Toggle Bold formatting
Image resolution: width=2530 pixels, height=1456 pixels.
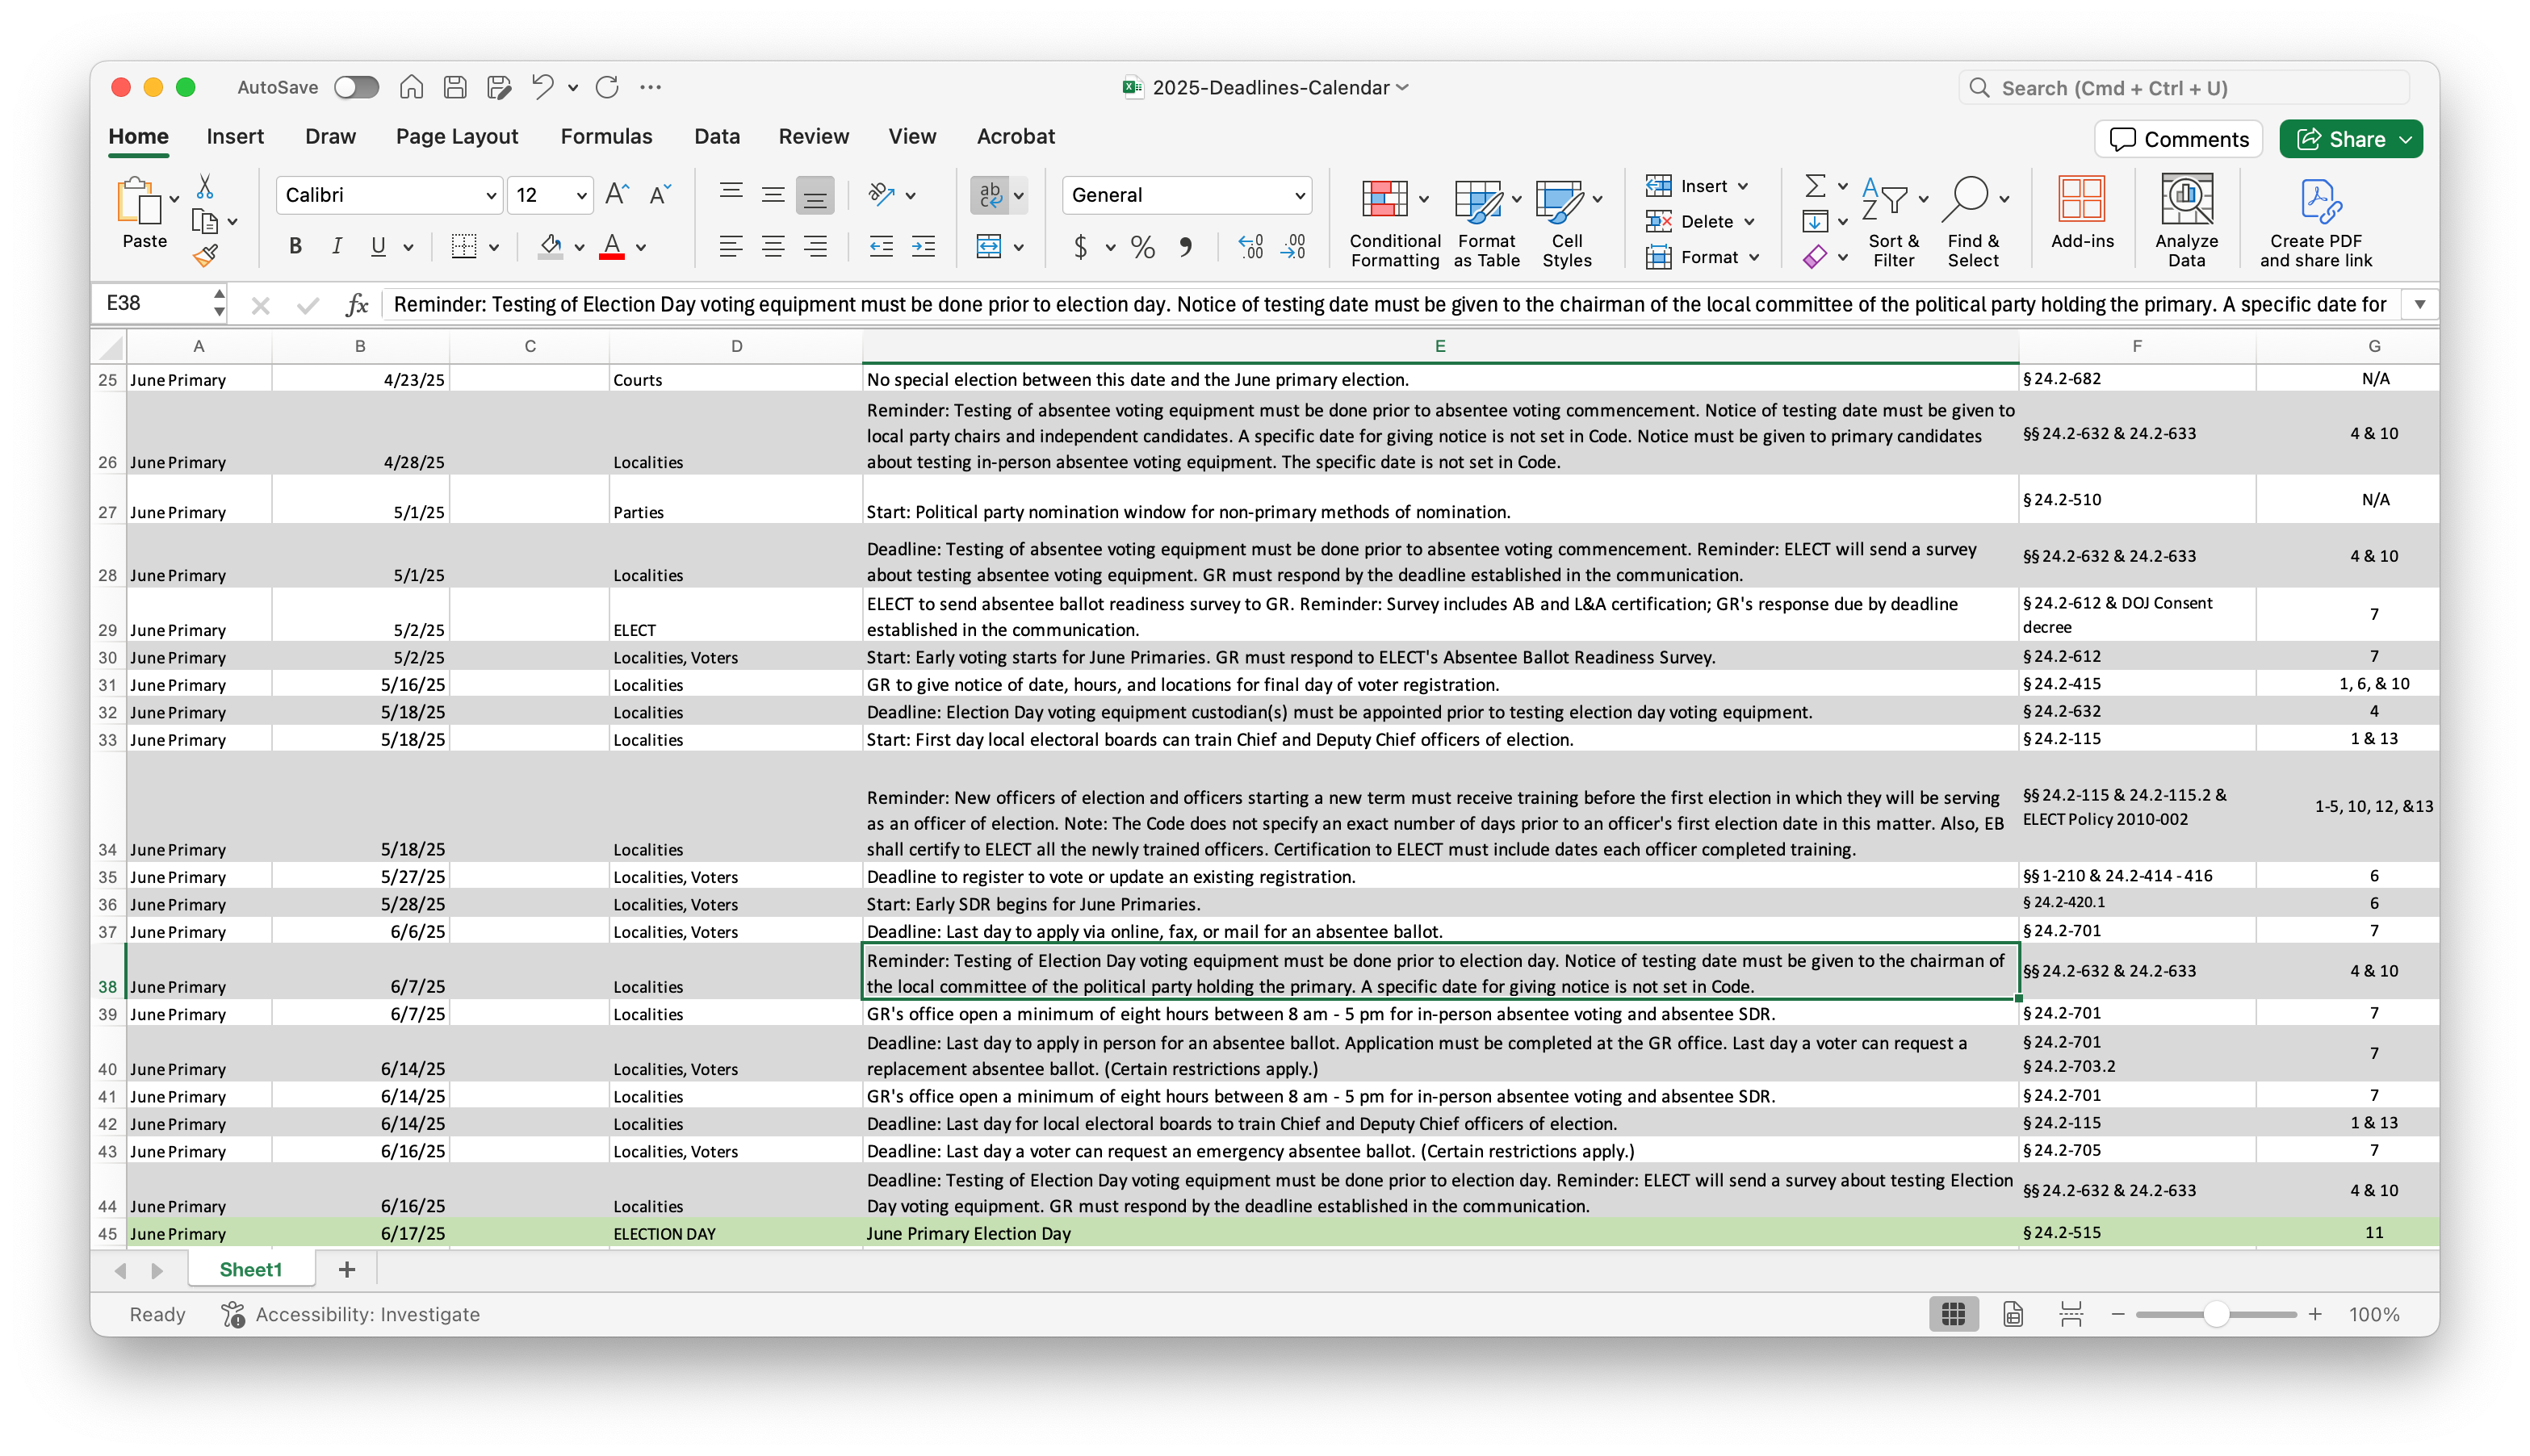295,246
